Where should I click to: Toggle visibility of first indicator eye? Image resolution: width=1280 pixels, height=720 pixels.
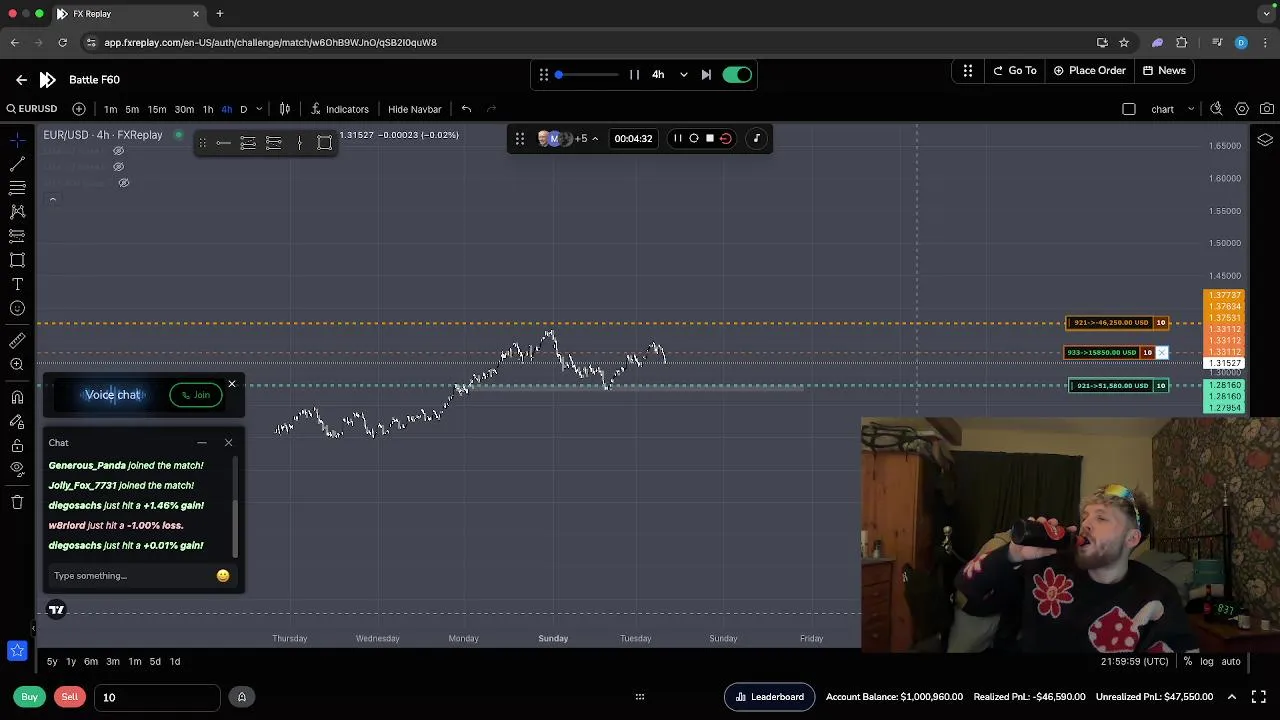tap(118, 151)
